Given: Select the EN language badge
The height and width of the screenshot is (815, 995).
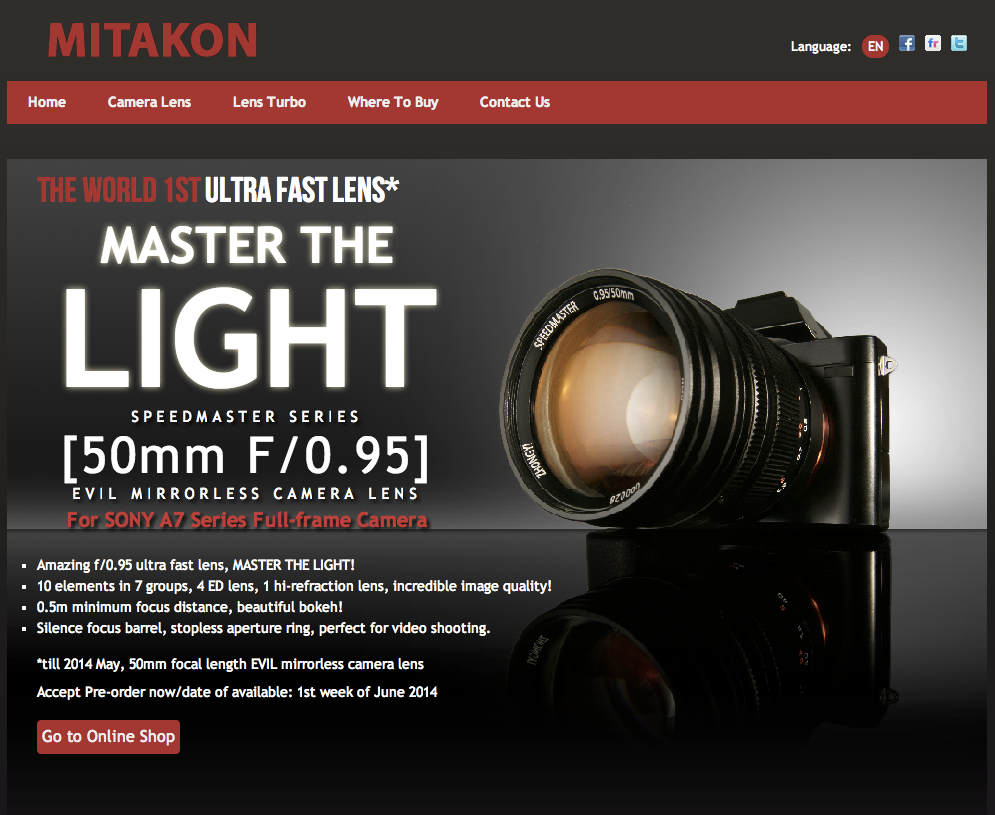Looking at the screenshot, I should [x=875, y=46].
